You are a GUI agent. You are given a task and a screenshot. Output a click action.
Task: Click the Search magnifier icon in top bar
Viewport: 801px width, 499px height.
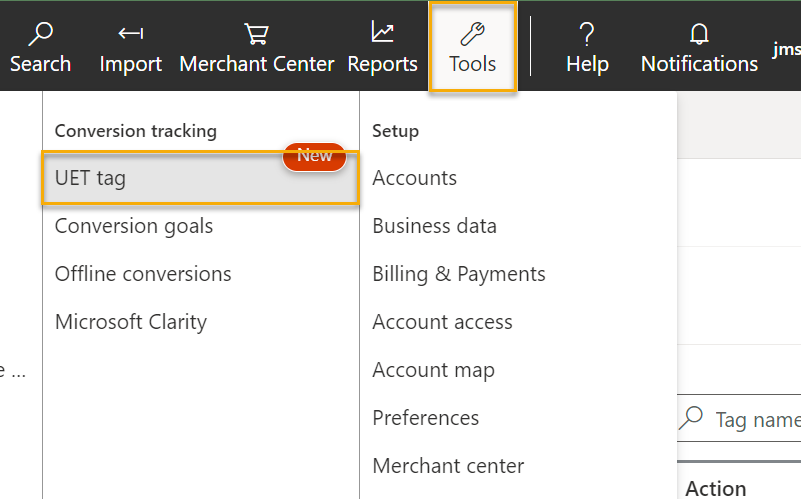(41, 34)
